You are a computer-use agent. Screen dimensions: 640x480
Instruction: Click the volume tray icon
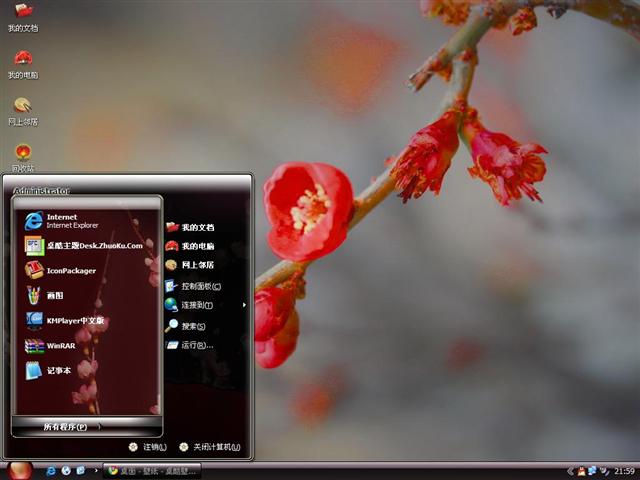click(x=604, y=471)
